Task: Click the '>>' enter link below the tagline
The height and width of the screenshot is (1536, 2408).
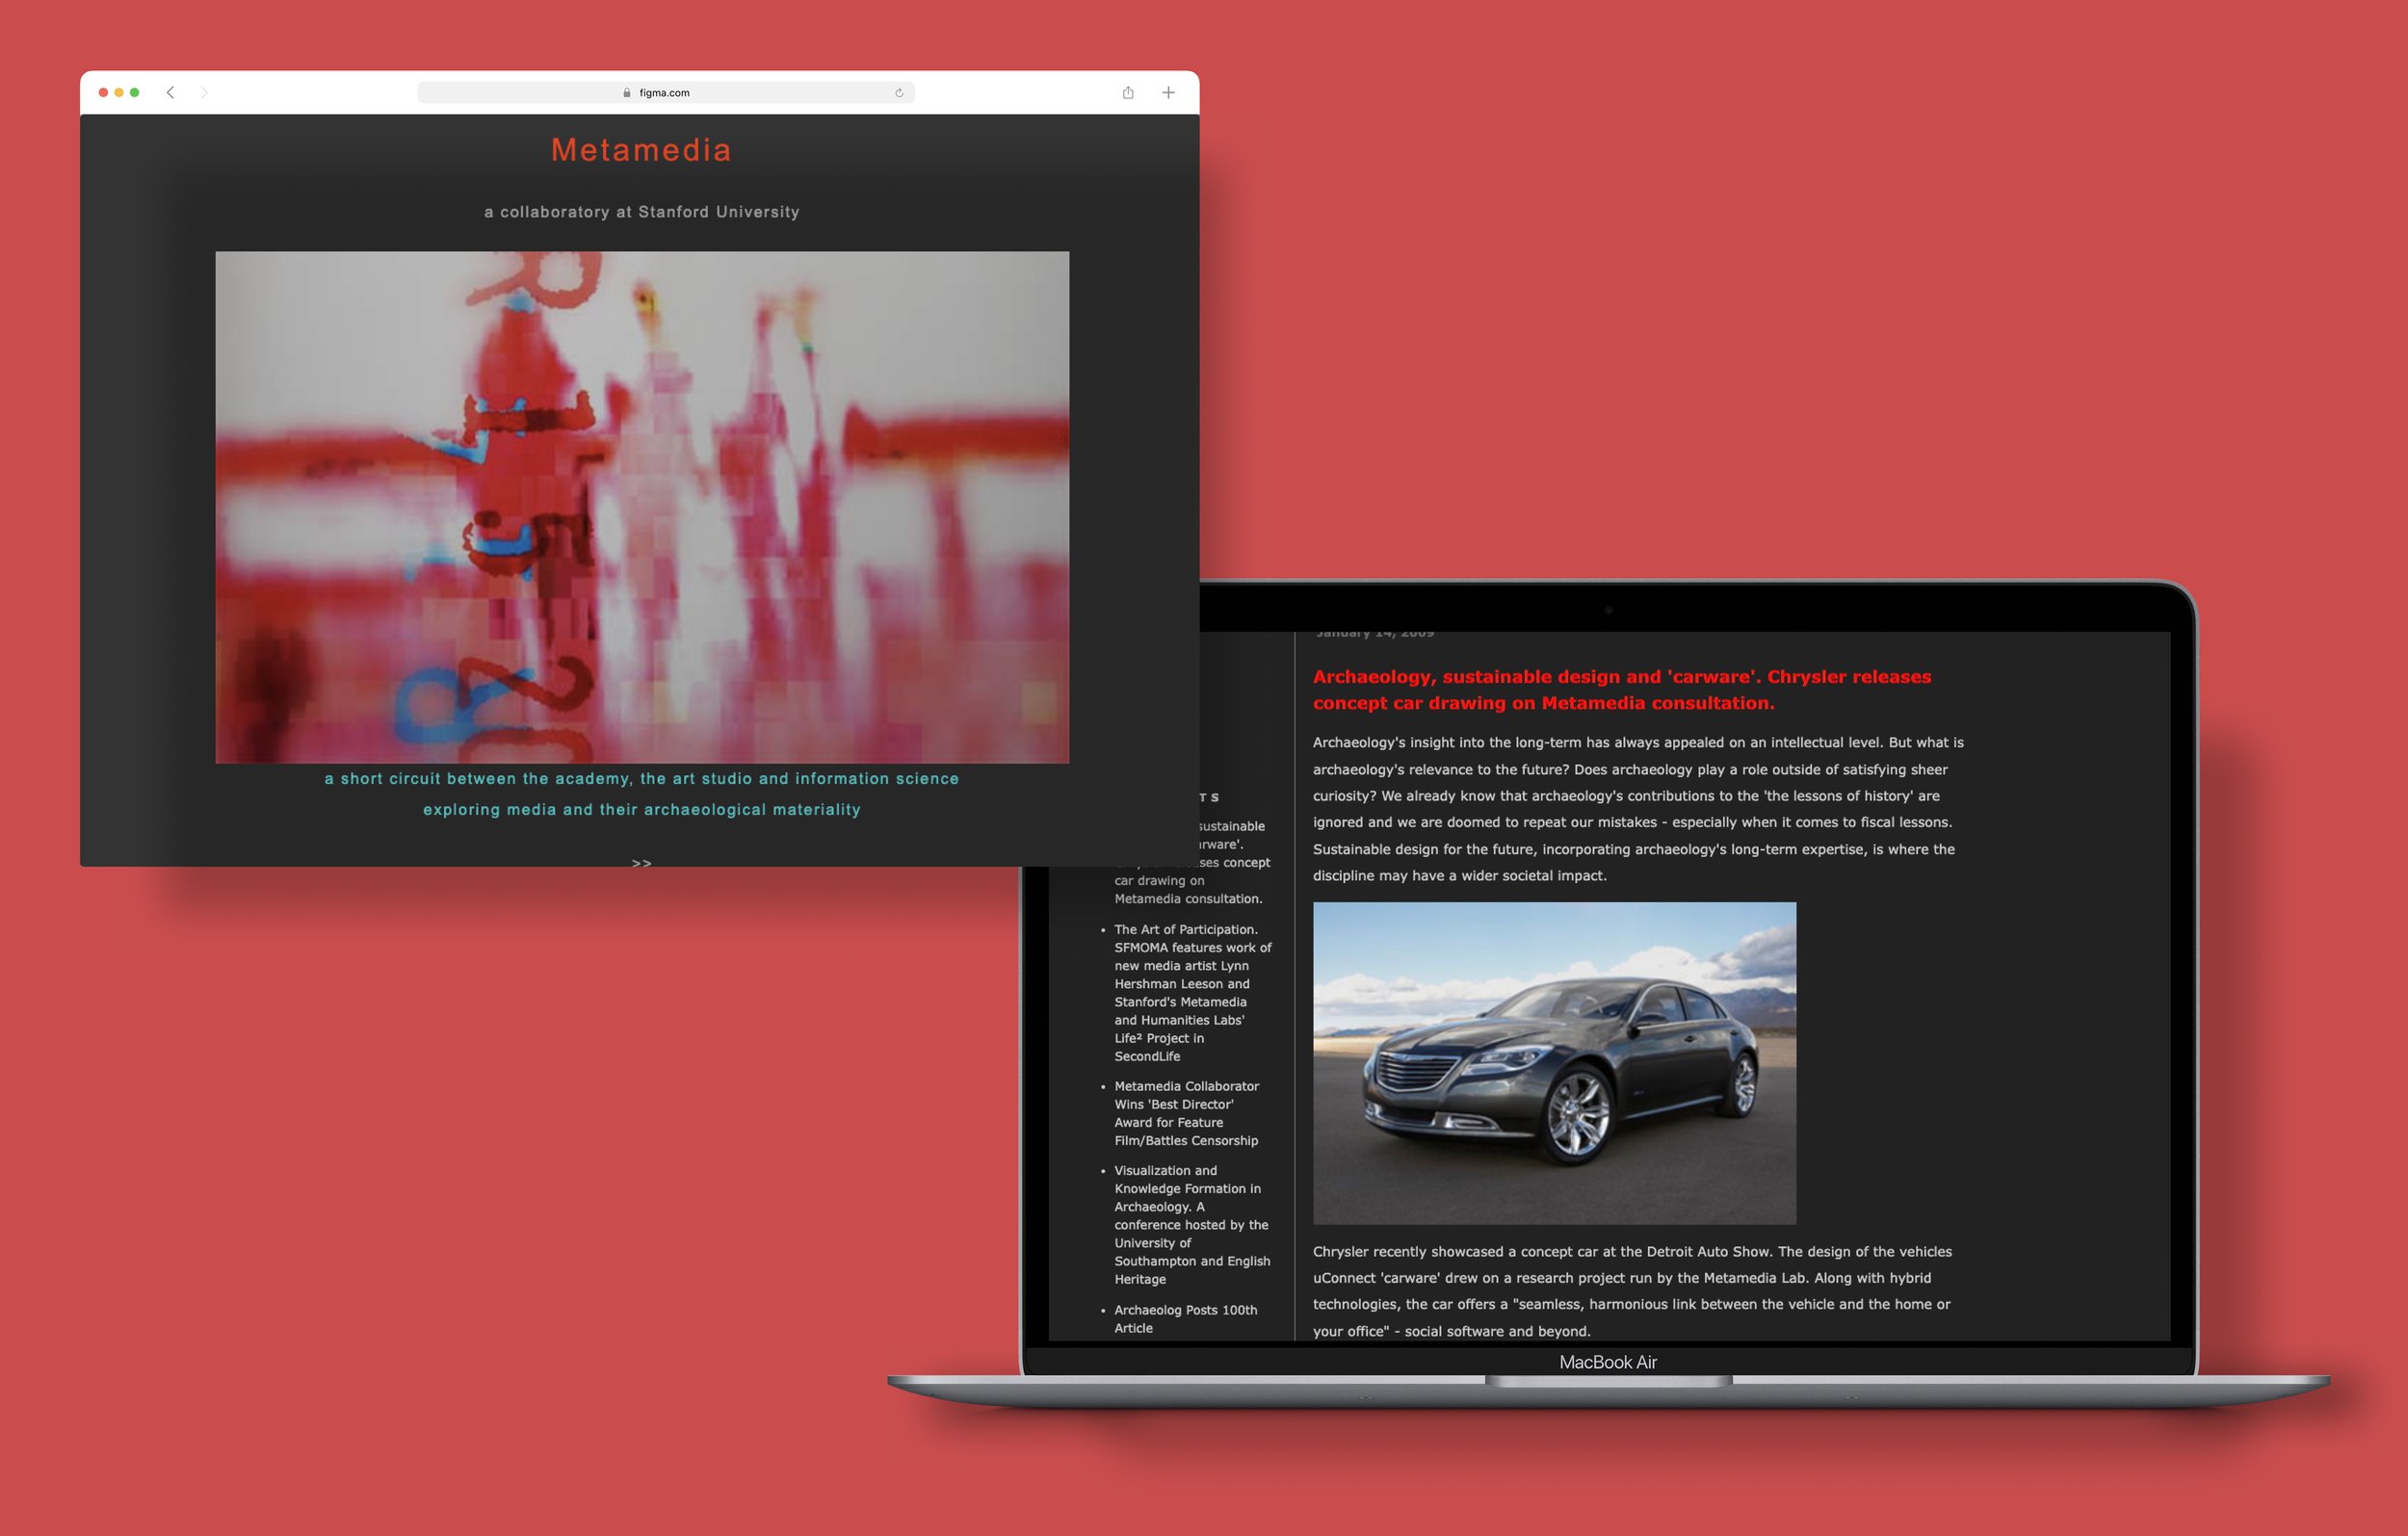Action: point(641,862)
